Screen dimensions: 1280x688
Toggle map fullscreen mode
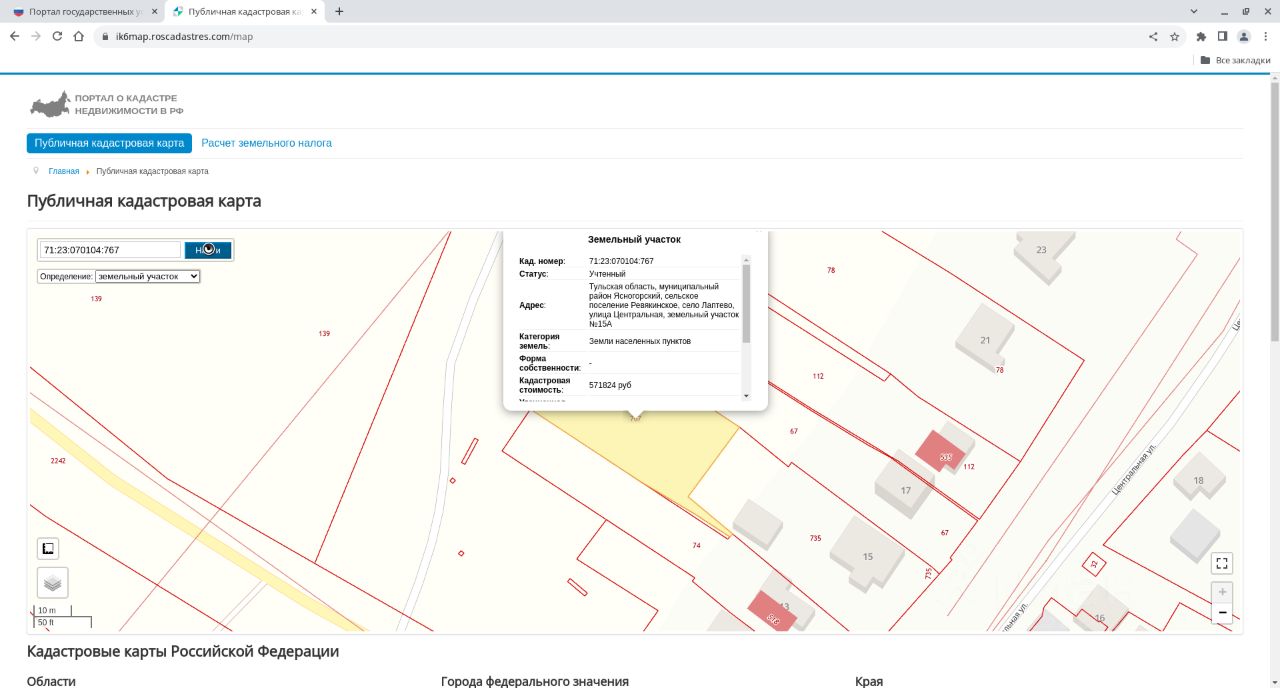tap(1222, 563)
